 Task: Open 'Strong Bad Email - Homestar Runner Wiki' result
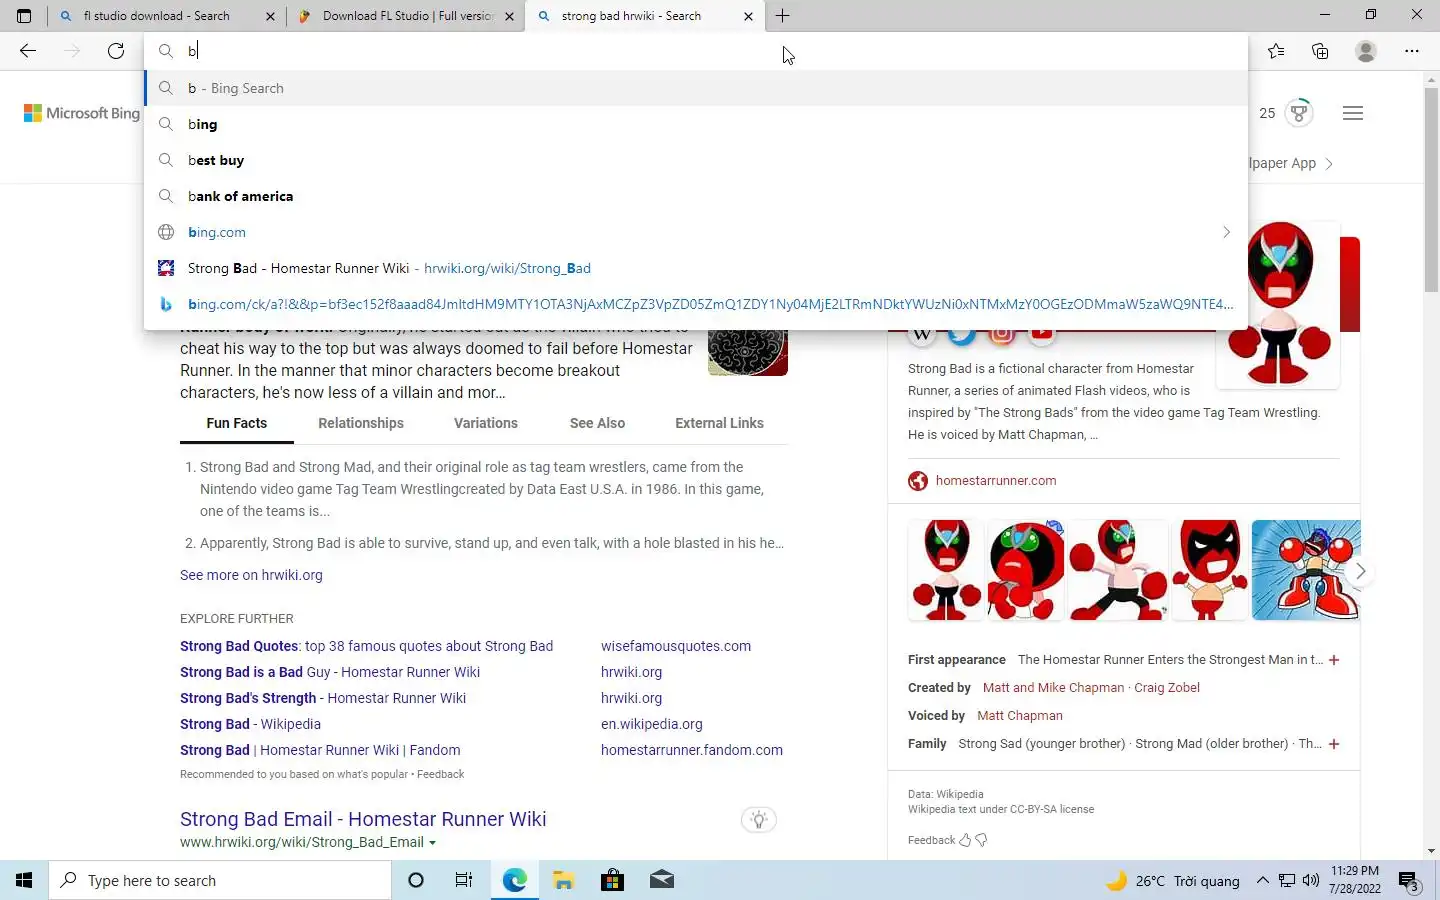363,819
